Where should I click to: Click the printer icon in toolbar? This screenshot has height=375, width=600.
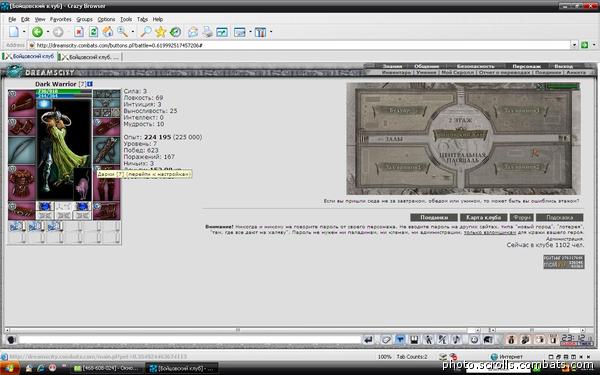(207, 32)
